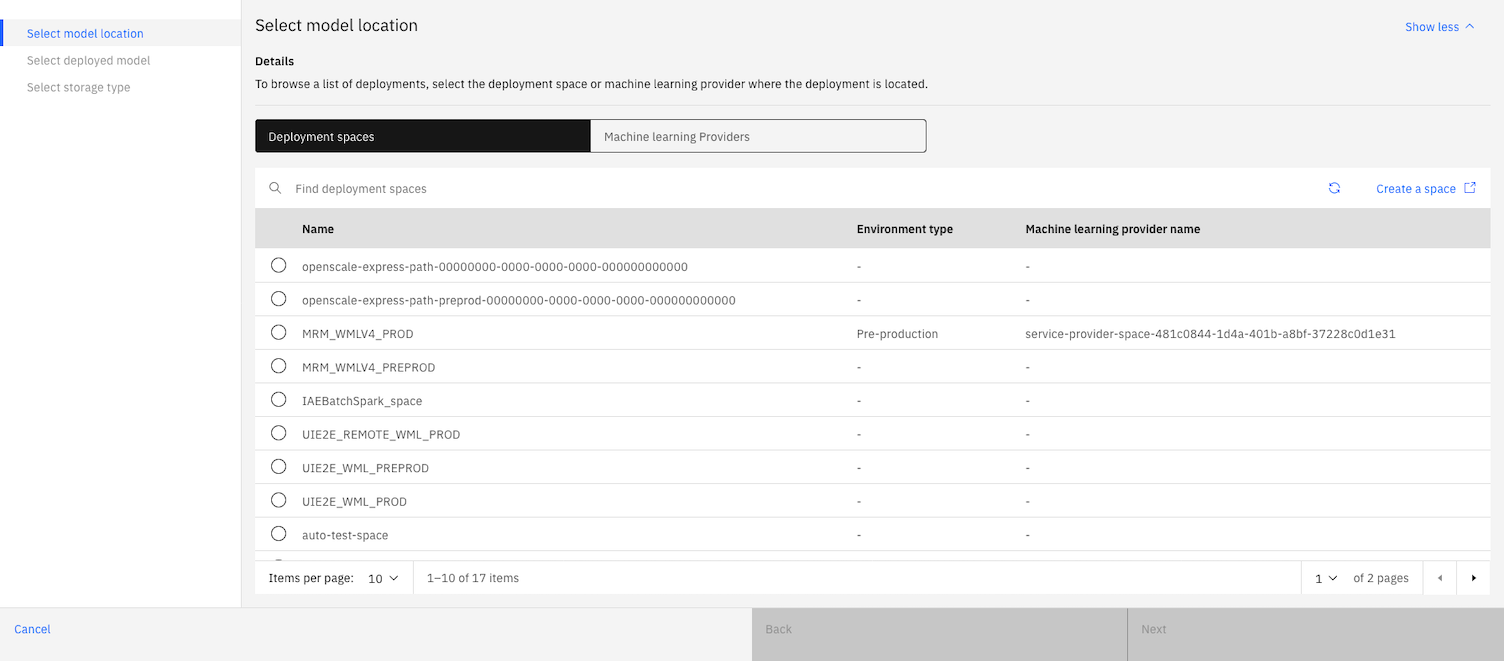
Task: Collapse details with Show less chevron
Action: click(x=1469, y=27)
